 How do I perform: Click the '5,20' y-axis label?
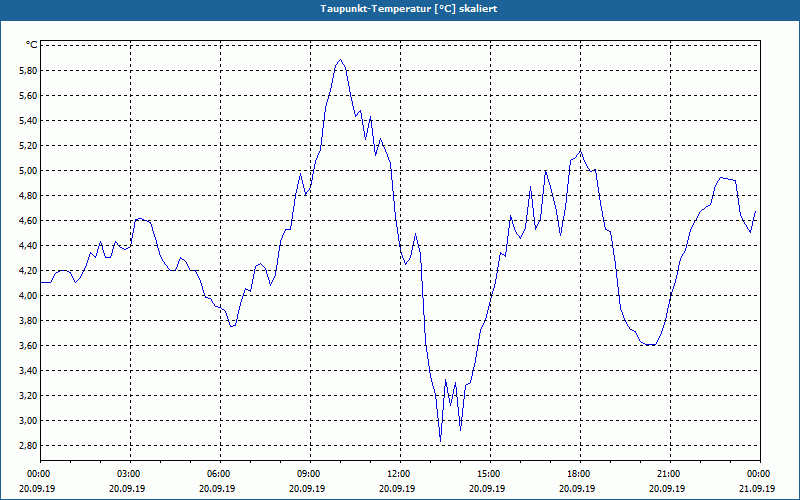[x=28, y=146]
